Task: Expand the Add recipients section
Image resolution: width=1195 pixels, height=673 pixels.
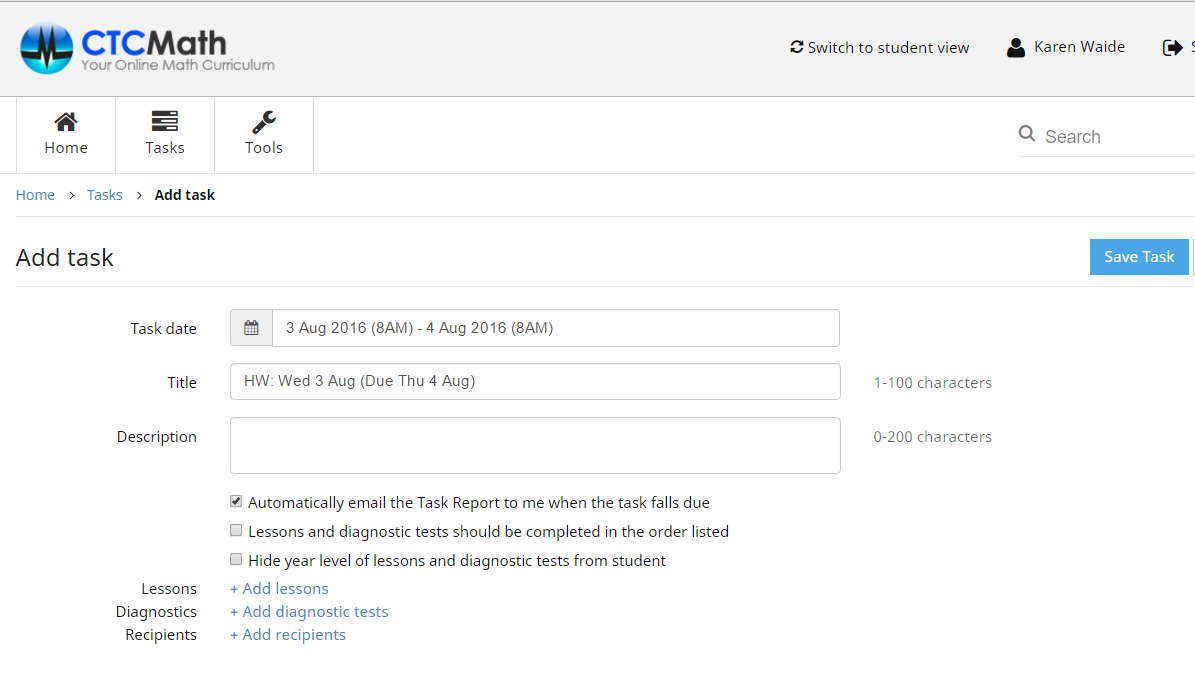Action: click(x=288, y=635)
